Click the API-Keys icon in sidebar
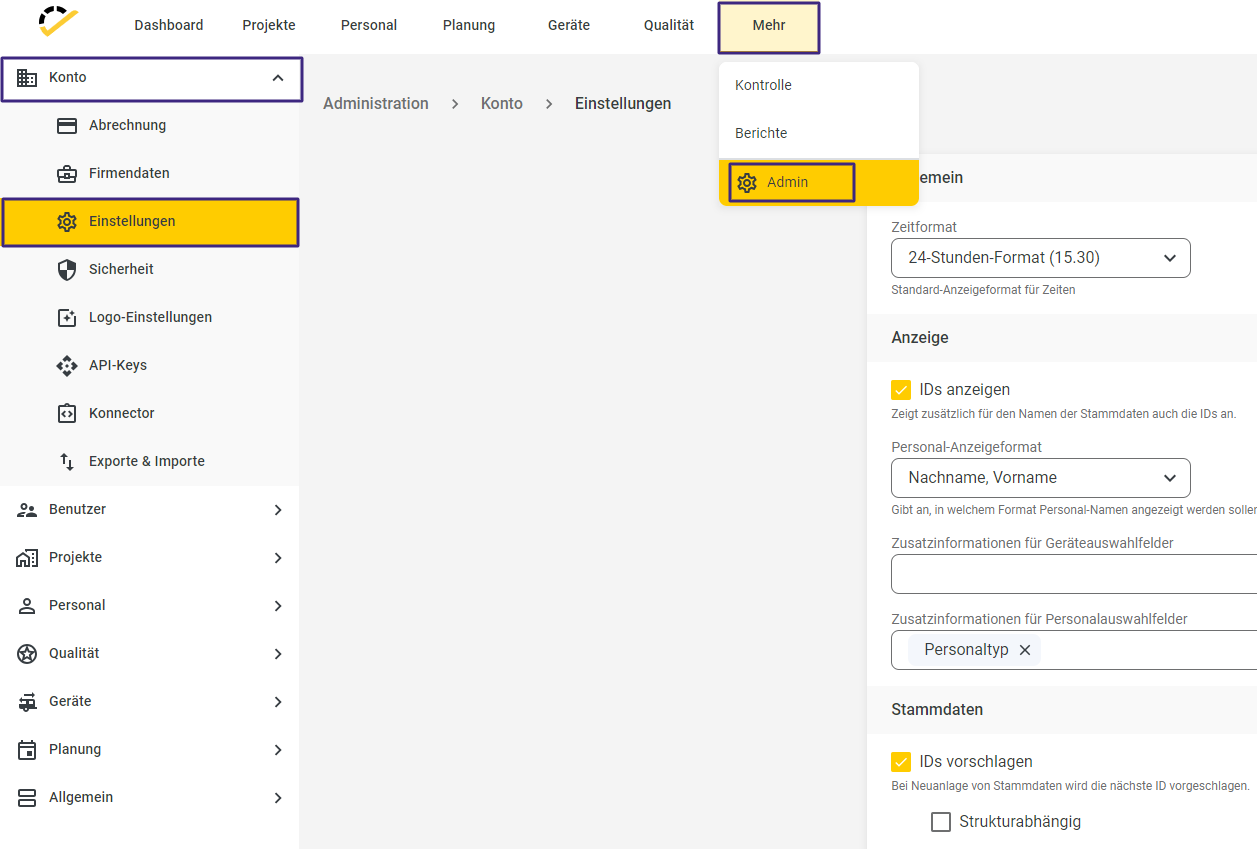The image size is (1257, 849). 67,366
